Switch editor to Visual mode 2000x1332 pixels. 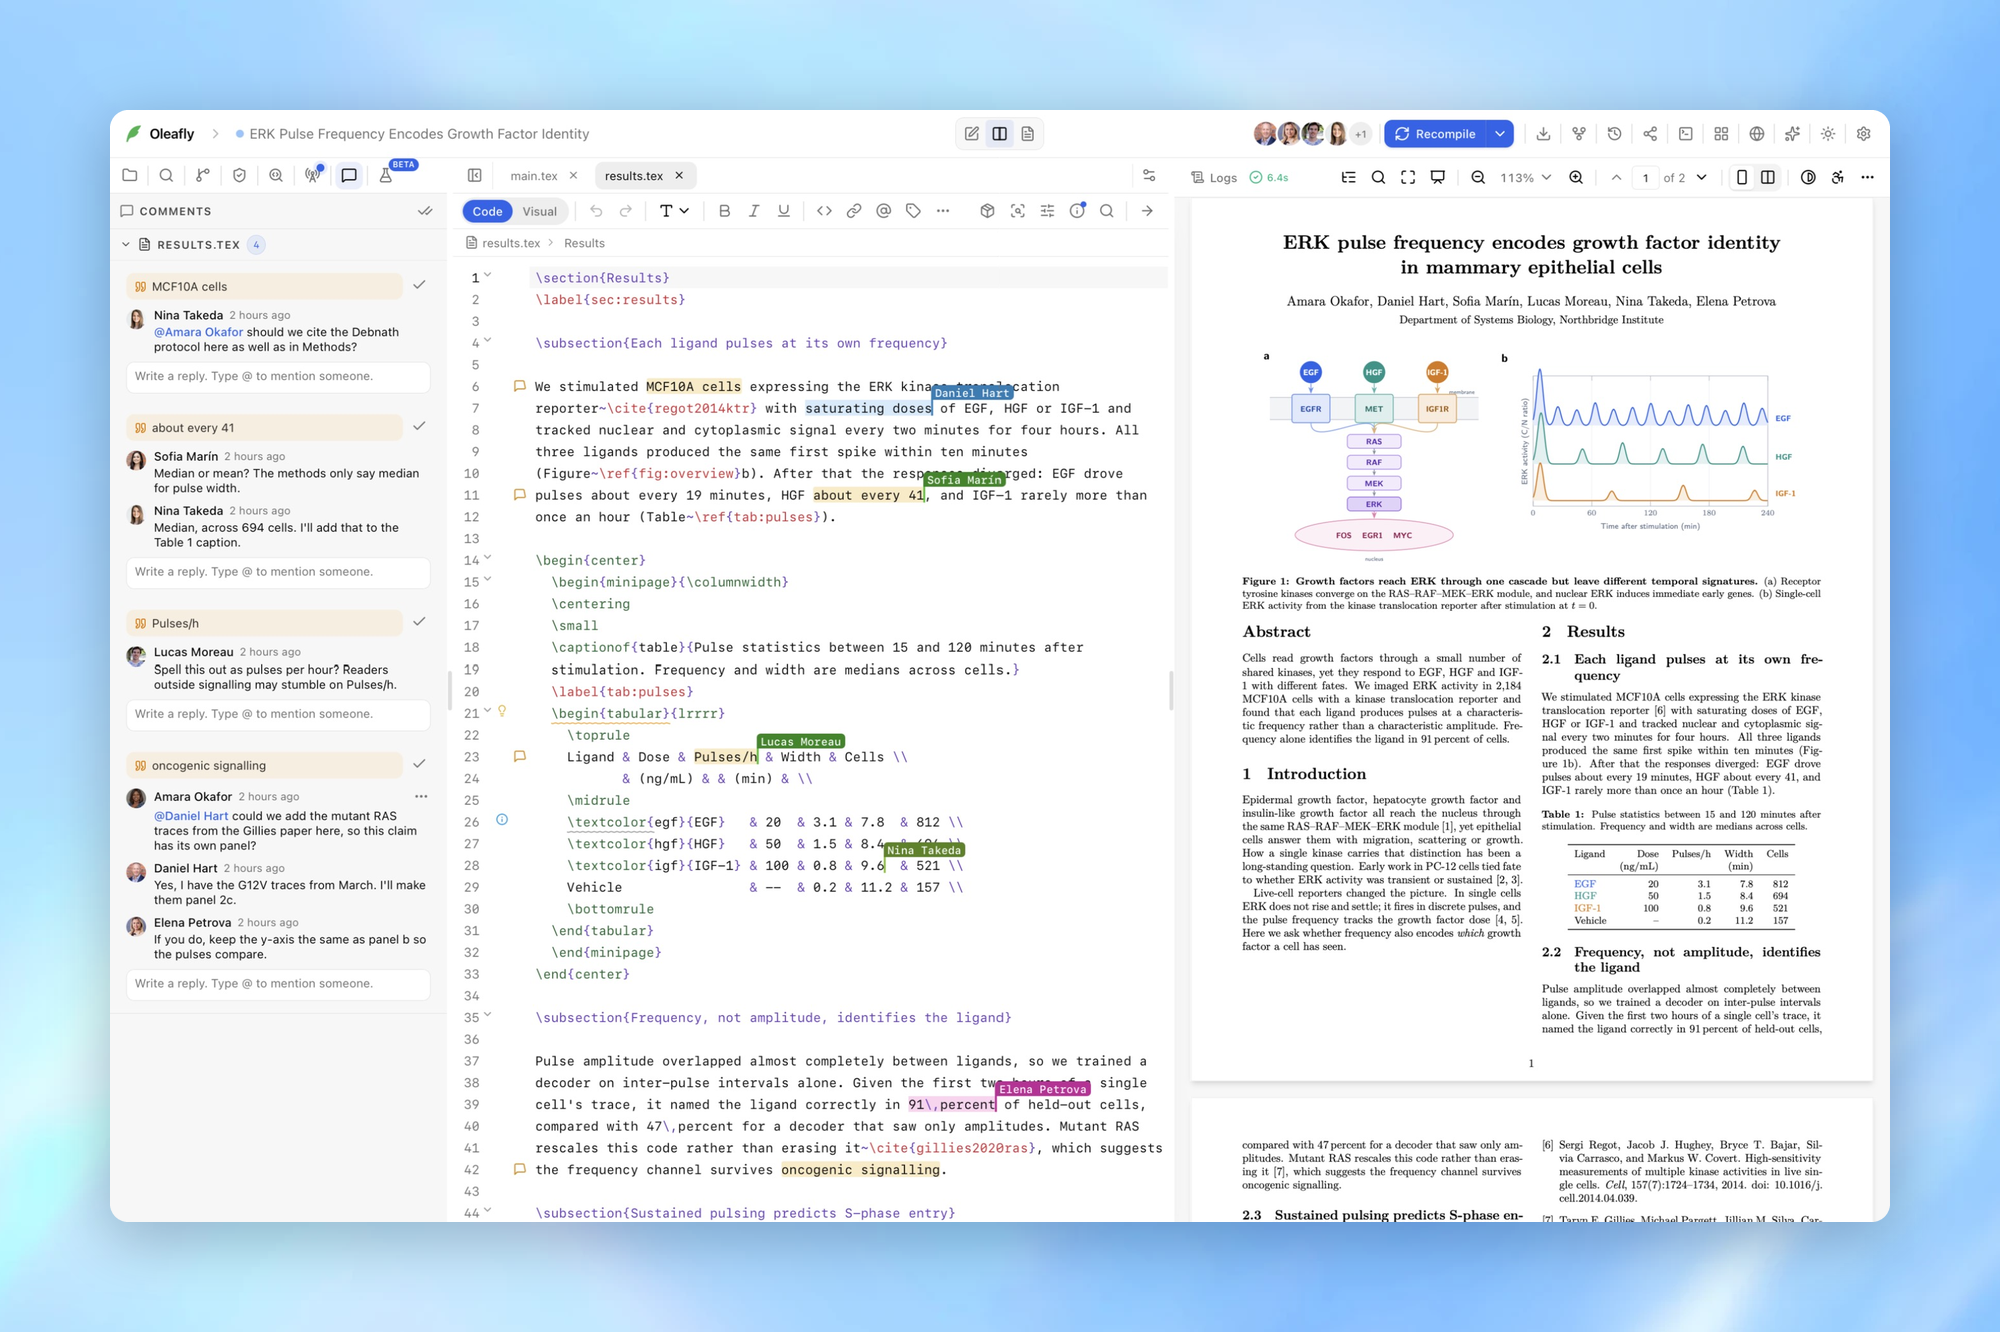point(540,211)
